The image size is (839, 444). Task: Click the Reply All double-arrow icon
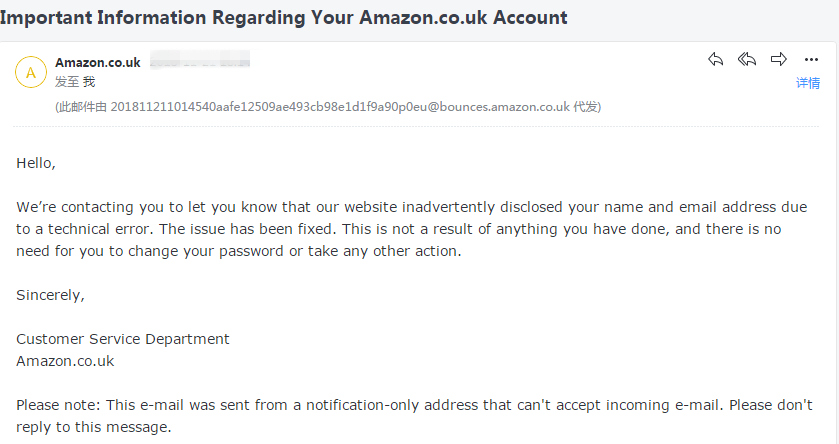tap(747, 60)
